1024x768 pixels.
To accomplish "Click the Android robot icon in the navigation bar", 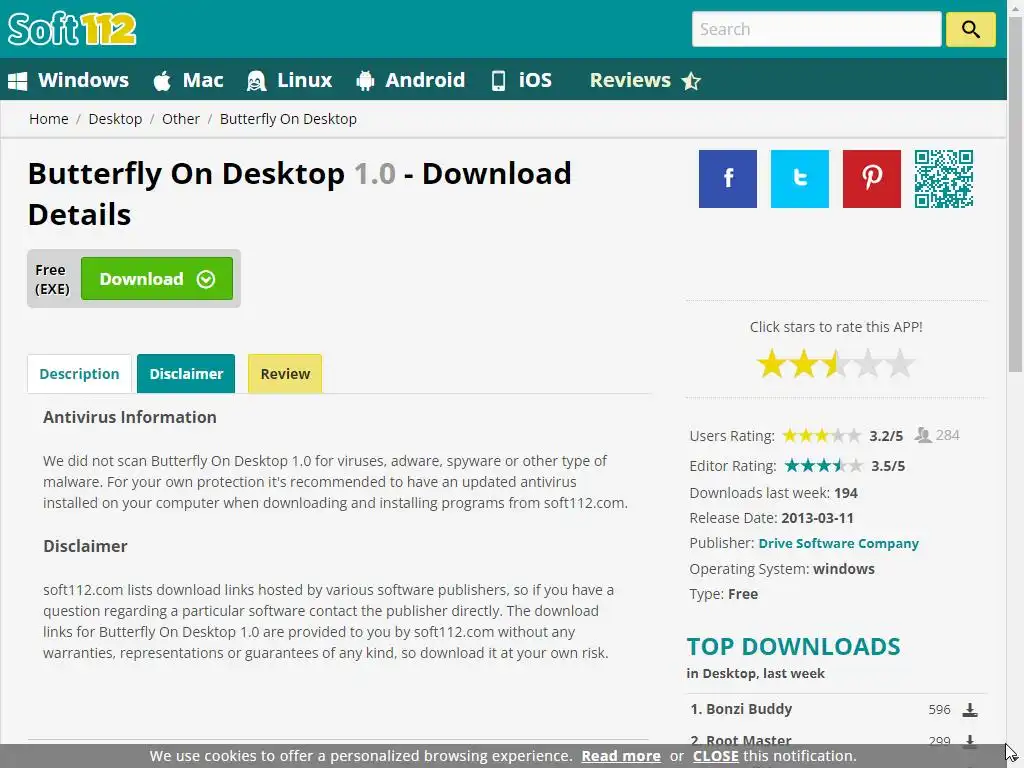I will [365, 81].
